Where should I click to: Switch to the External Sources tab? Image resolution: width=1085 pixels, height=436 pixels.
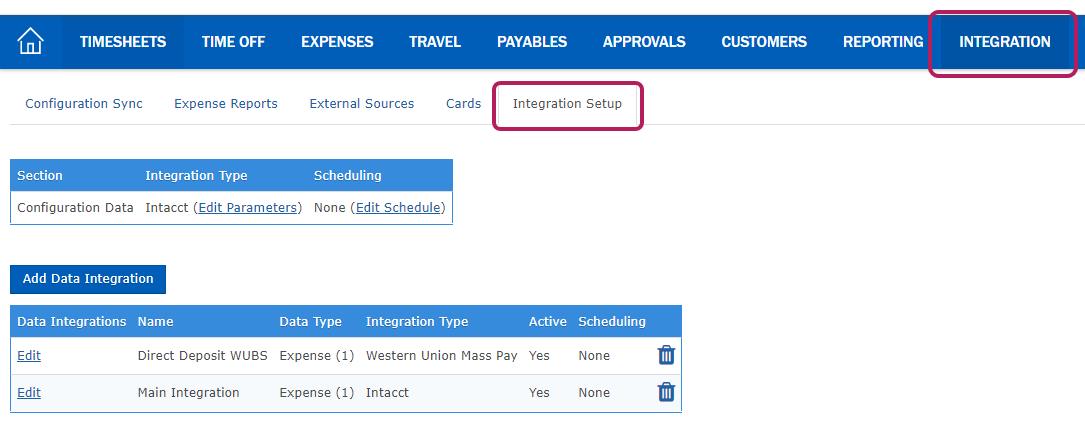[362, 104]
